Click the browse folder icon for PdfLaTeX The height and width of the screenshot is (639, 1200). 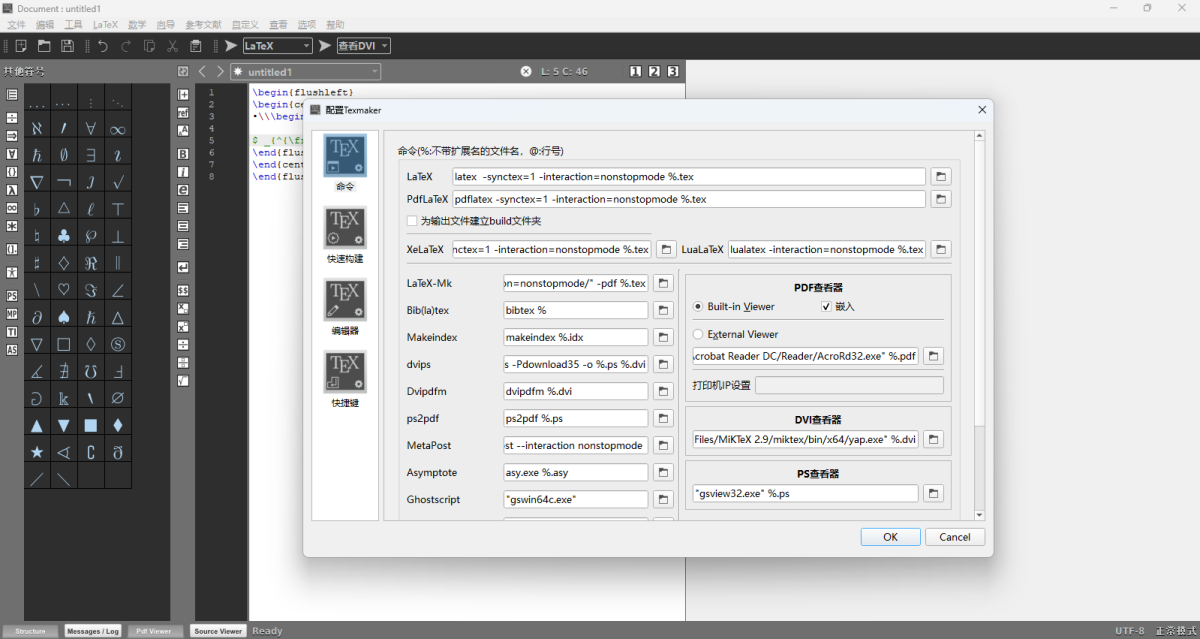coord(941,199)
